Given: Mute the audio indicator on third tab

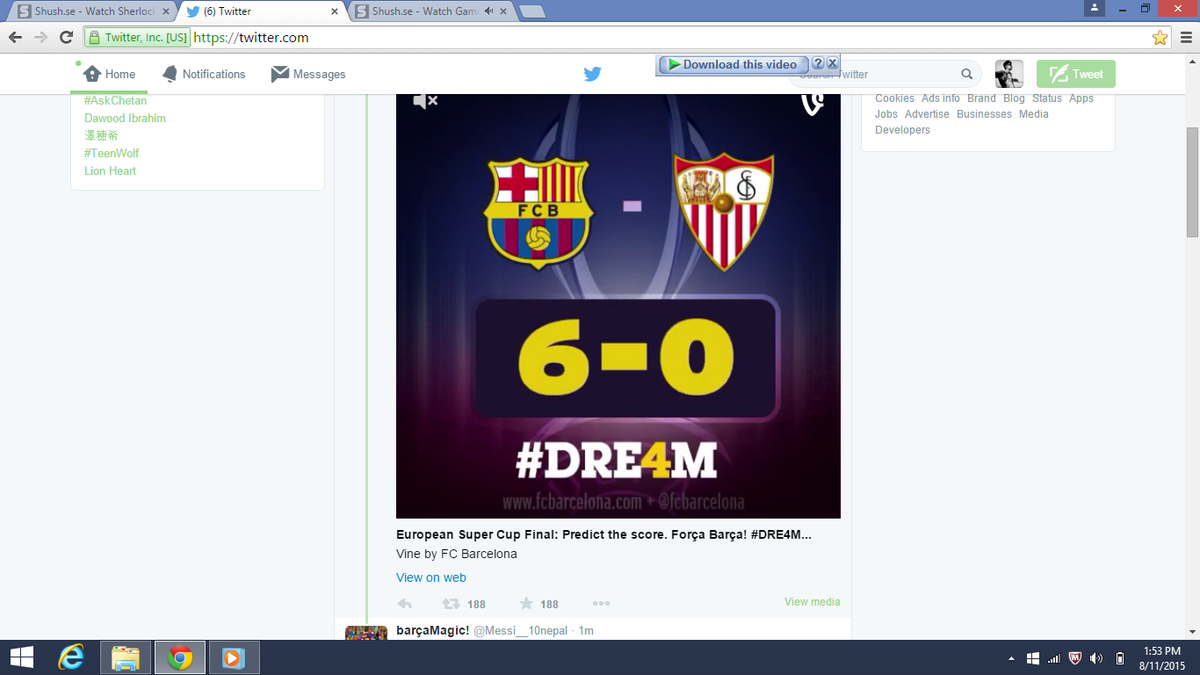Looking at the screenshot, I should pos(490,11).
